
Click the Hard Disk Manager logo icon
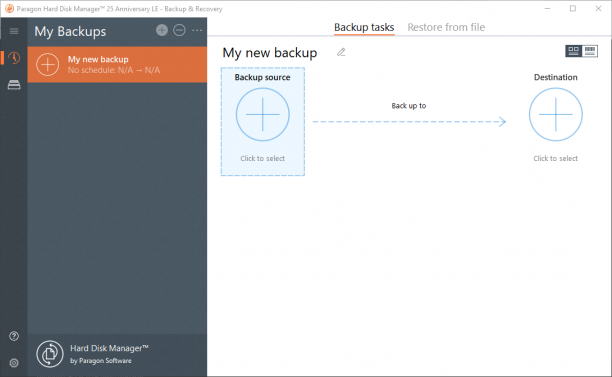tap(50, 354)
